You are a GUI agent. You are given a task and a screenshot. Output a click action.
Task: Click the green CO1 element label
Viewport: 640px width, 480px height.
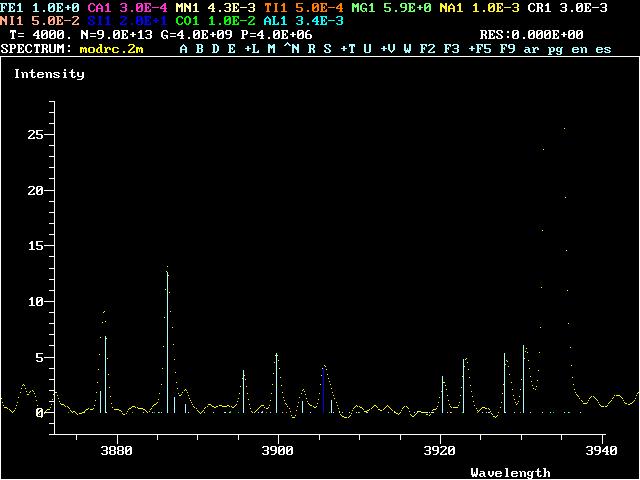(188, 20)
